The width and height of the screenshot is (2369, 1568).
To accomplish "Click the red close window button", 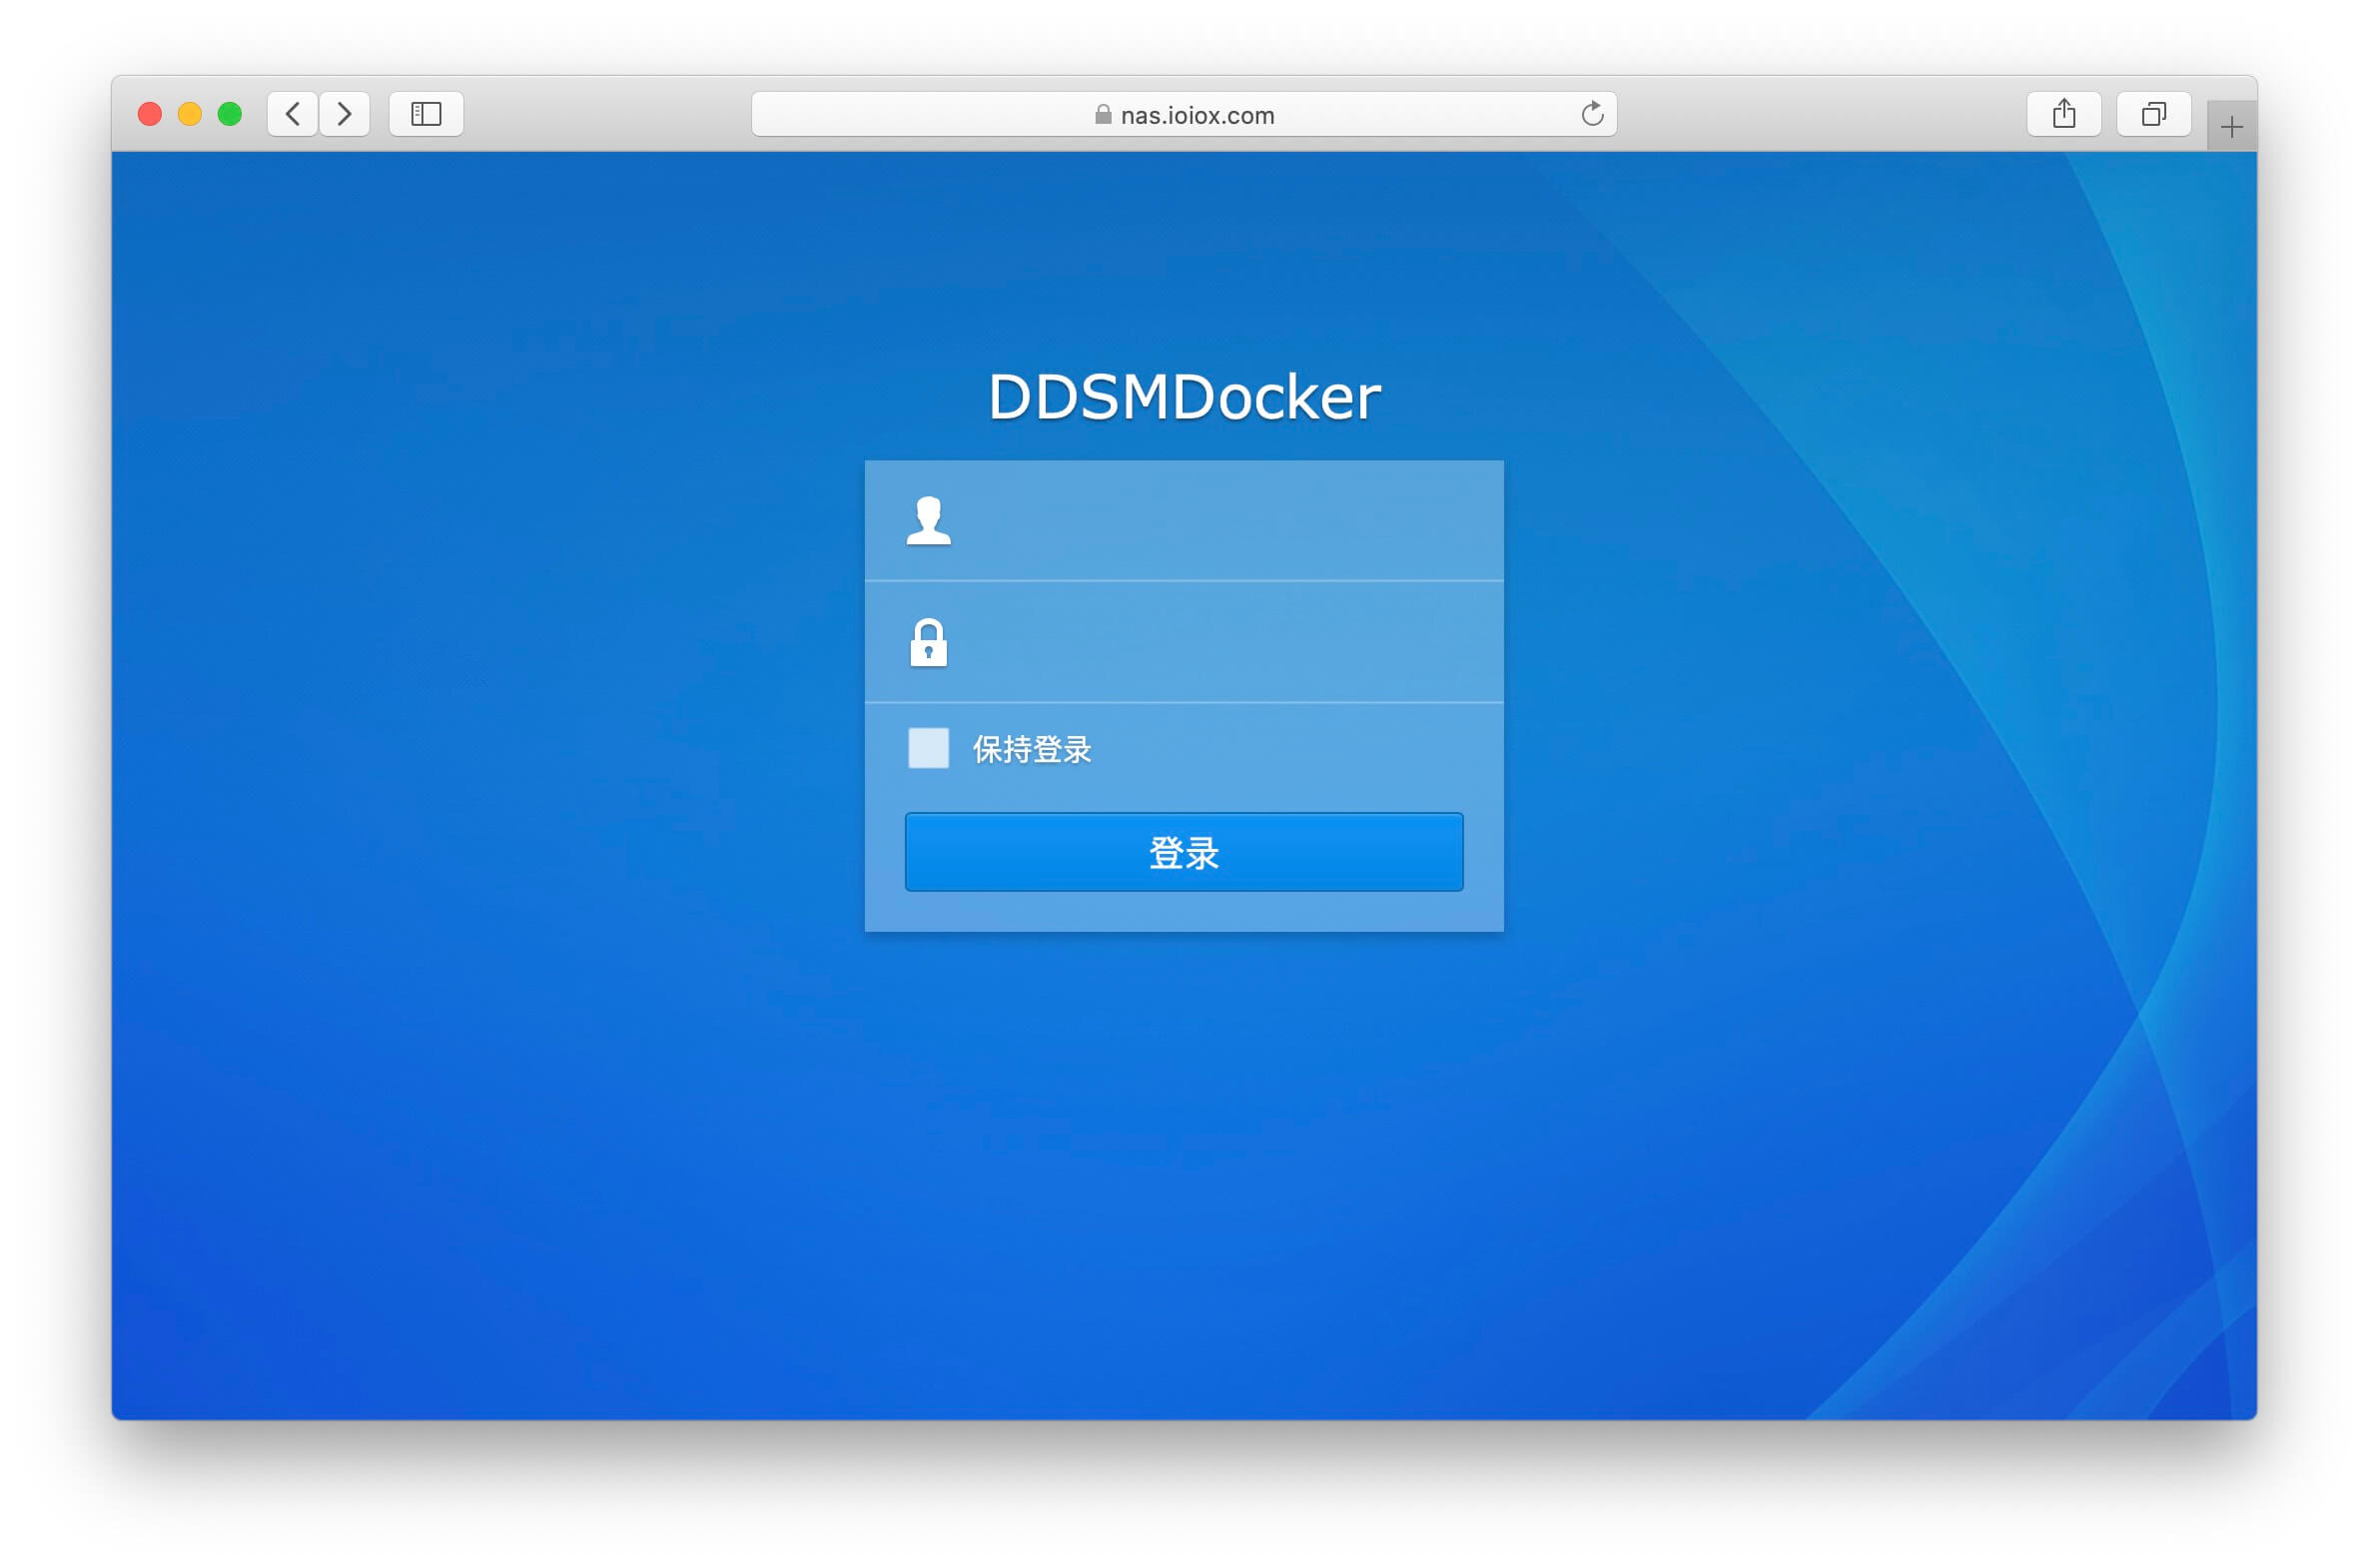I will 150,114.
